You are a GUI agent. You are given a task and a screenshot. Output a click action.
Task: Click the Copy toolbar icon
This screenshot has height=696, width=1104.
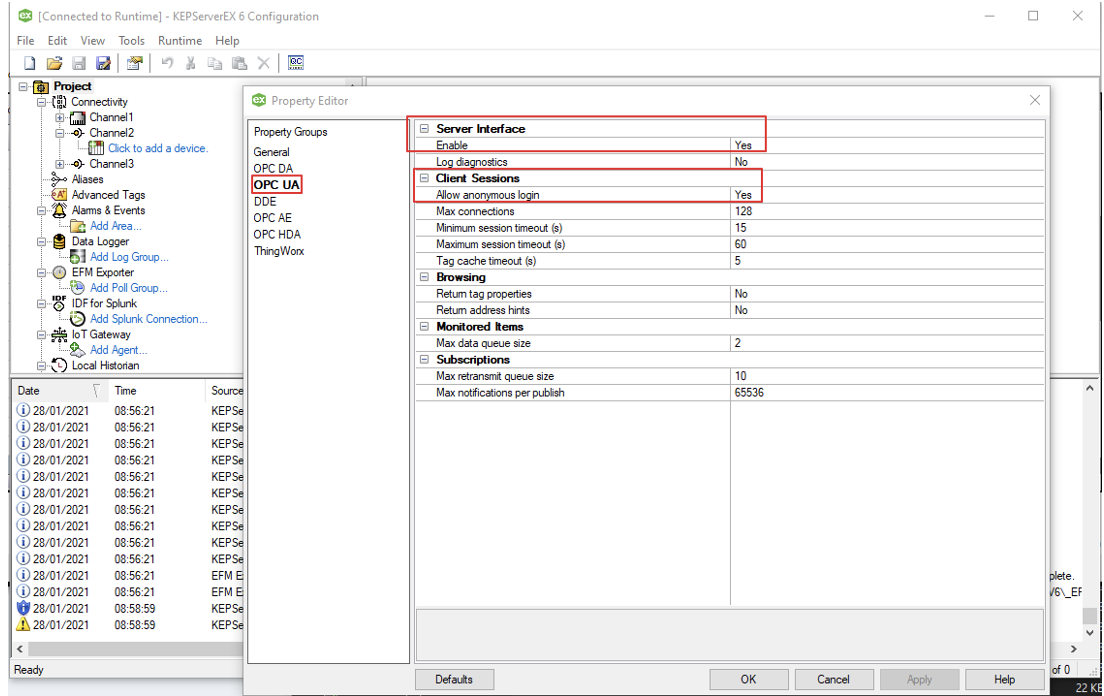(215, 63)
